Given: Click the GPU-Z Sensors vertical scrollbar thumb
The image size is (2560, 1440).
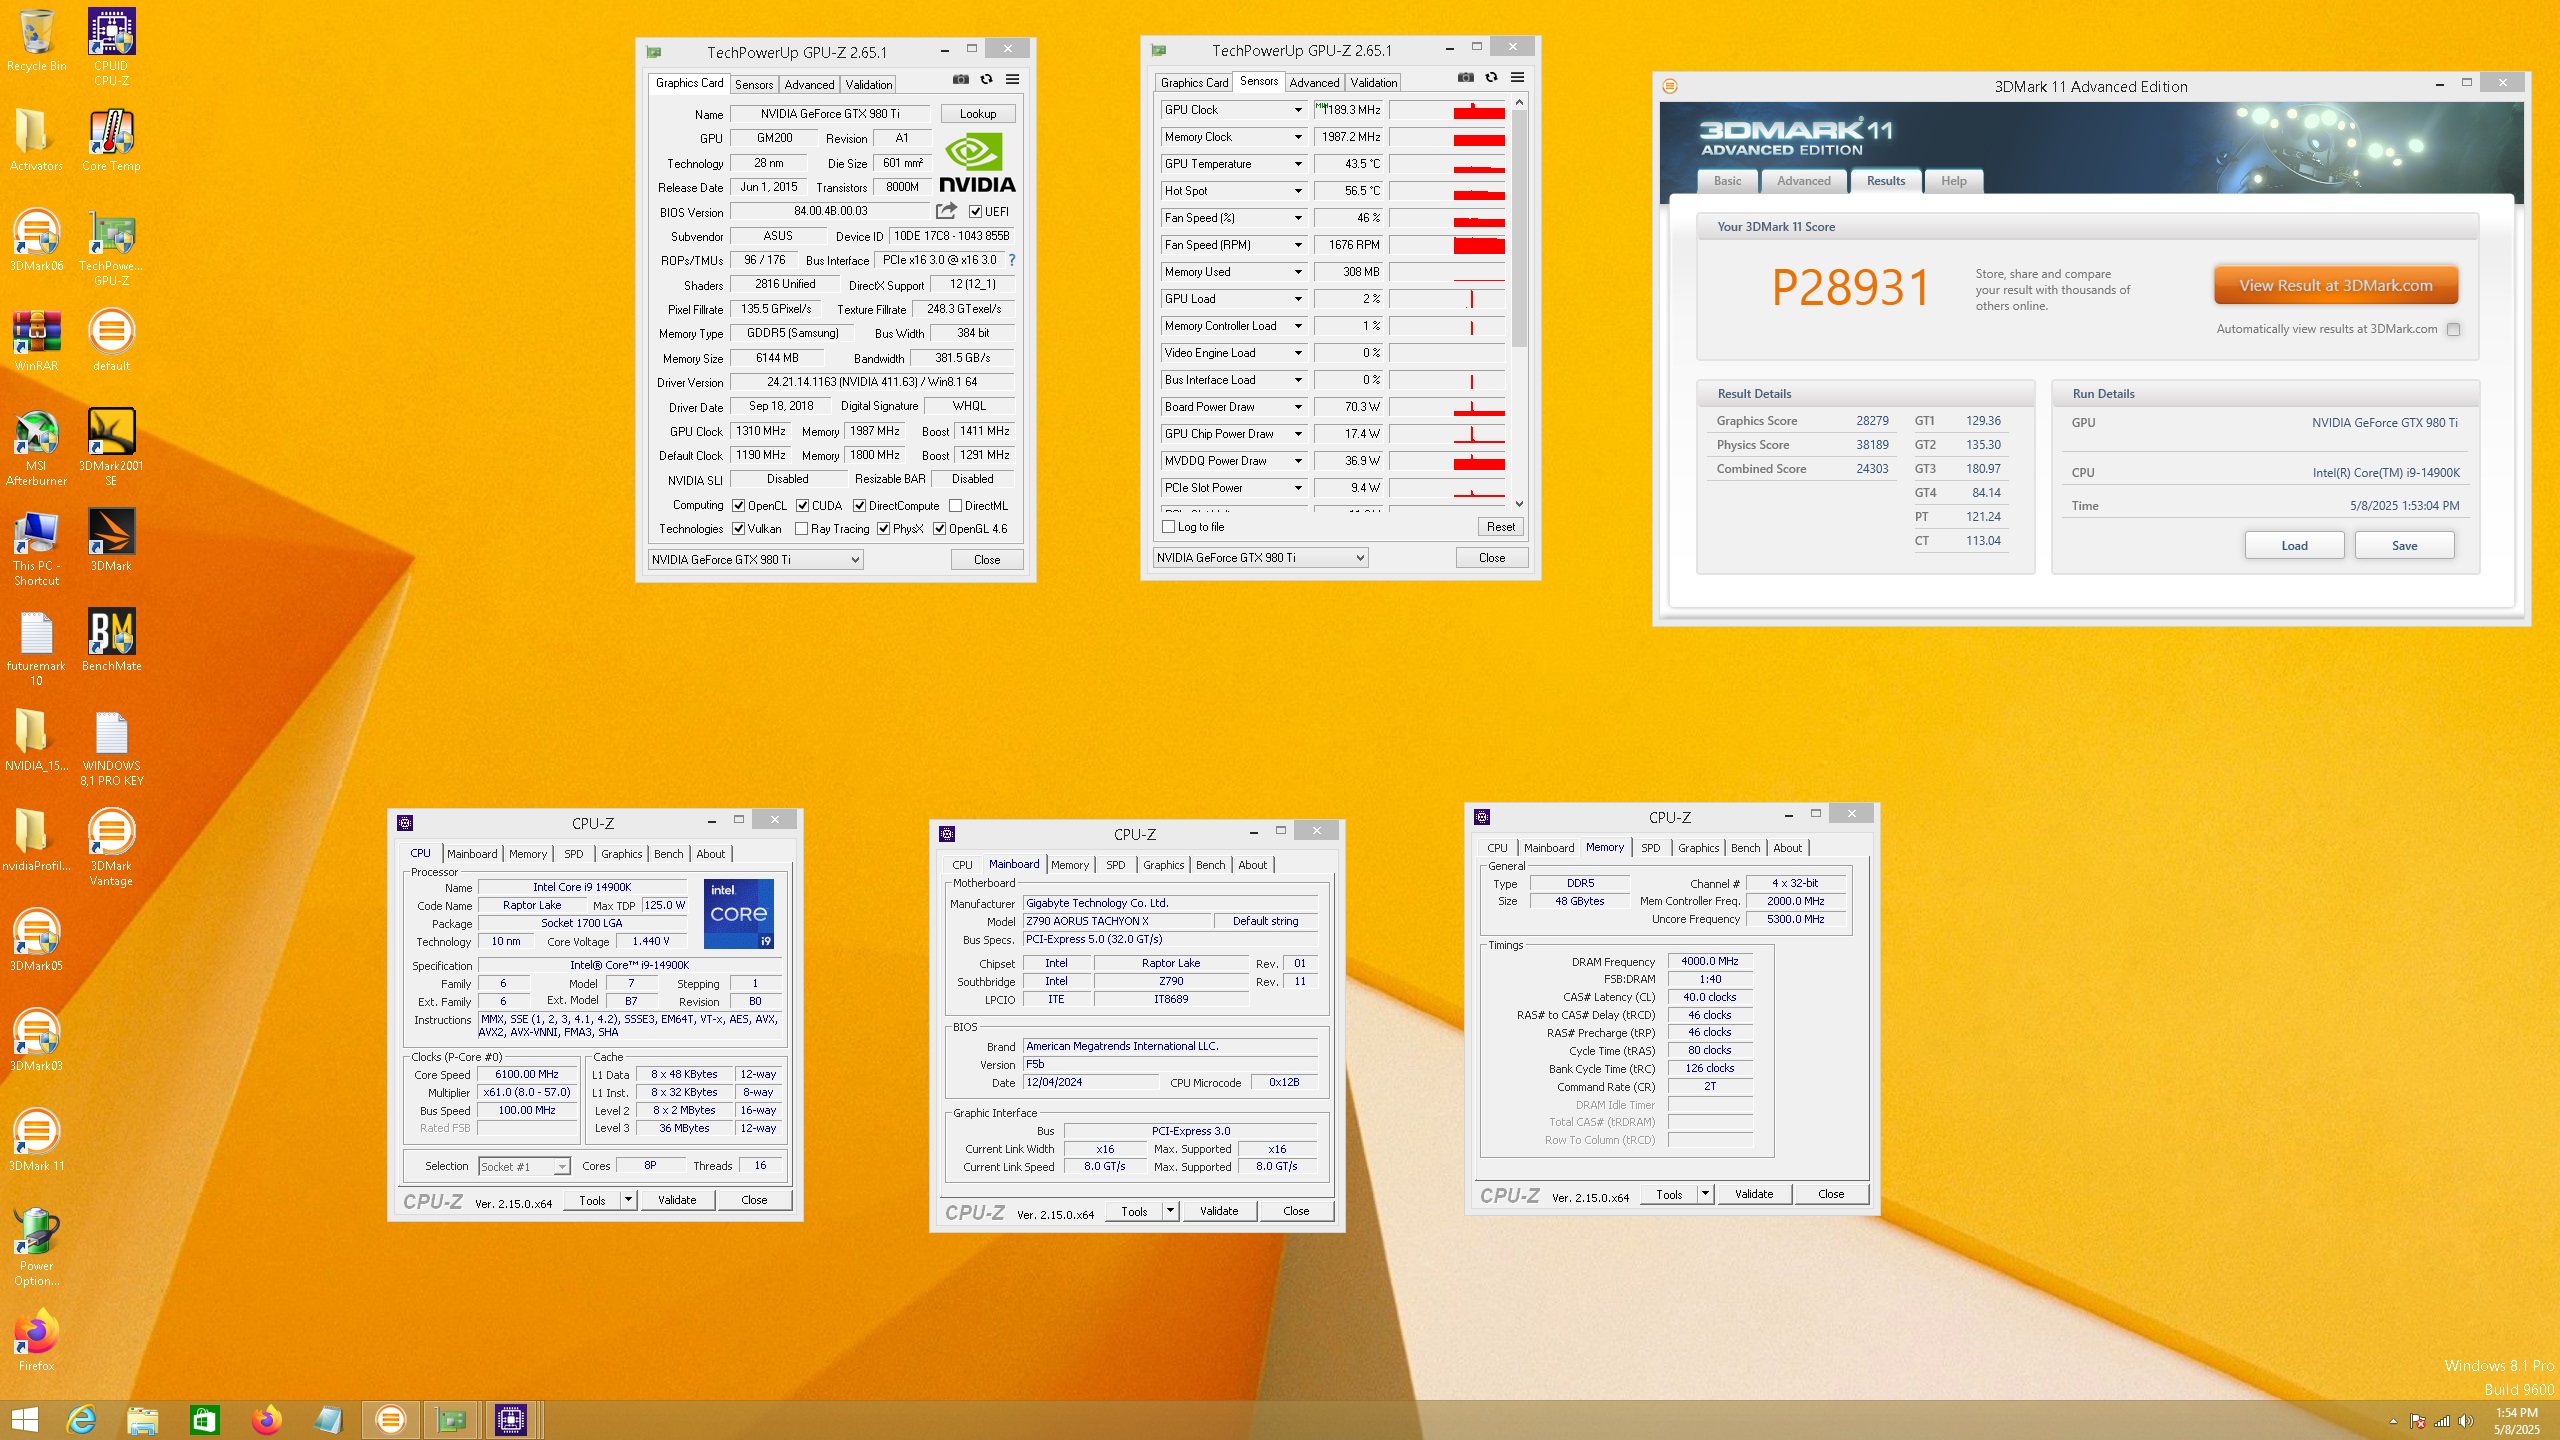Looking at the screenshot, I should [x=1519, y=228].
